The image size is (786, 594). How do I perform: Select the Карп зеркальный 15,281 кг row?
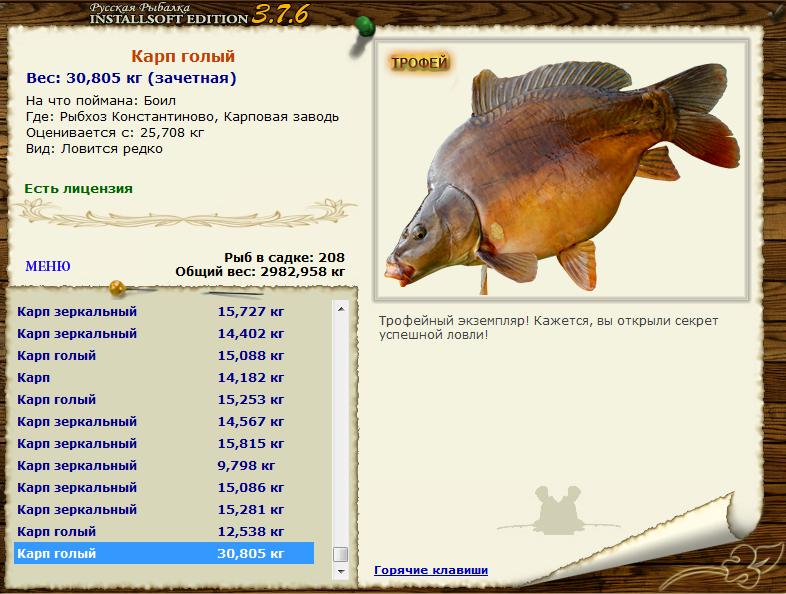point(164,510)
